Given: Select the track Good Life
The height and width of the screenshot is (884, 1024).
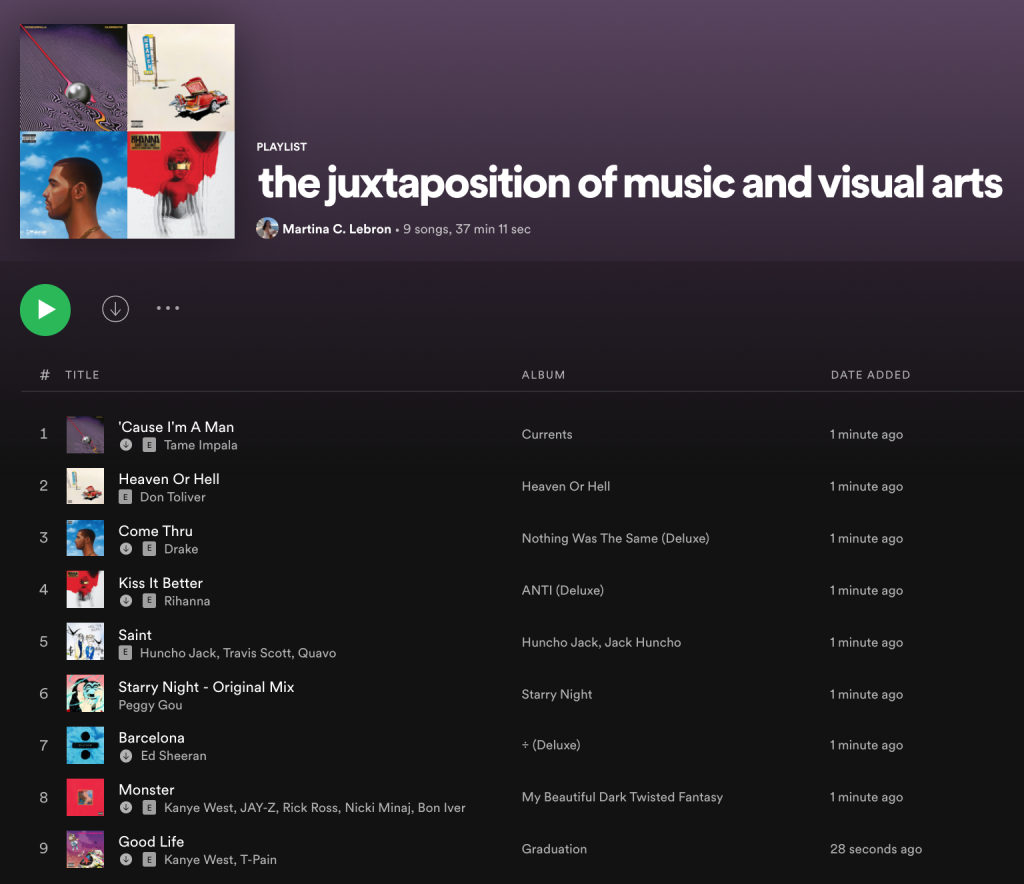Looking at the screenshot, I should pos(151,842).
